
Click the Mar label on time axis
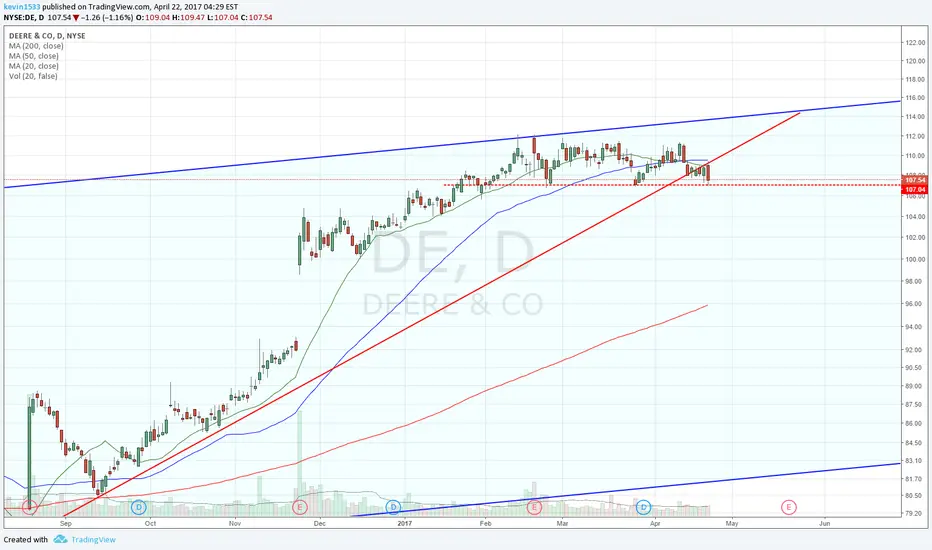click(562, 524)
